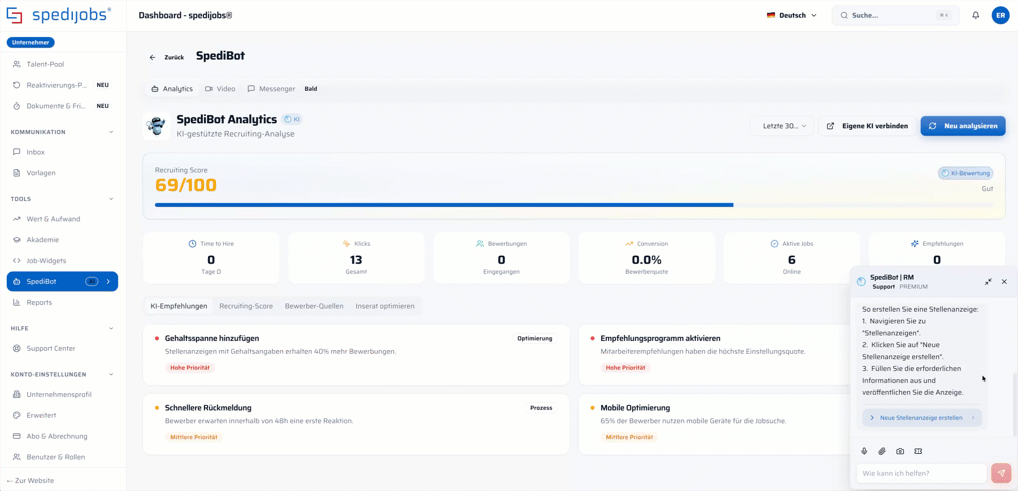1018x491 pixels.
Task: Open Dokumente & Fri... sidebar item
Action: 62,106
